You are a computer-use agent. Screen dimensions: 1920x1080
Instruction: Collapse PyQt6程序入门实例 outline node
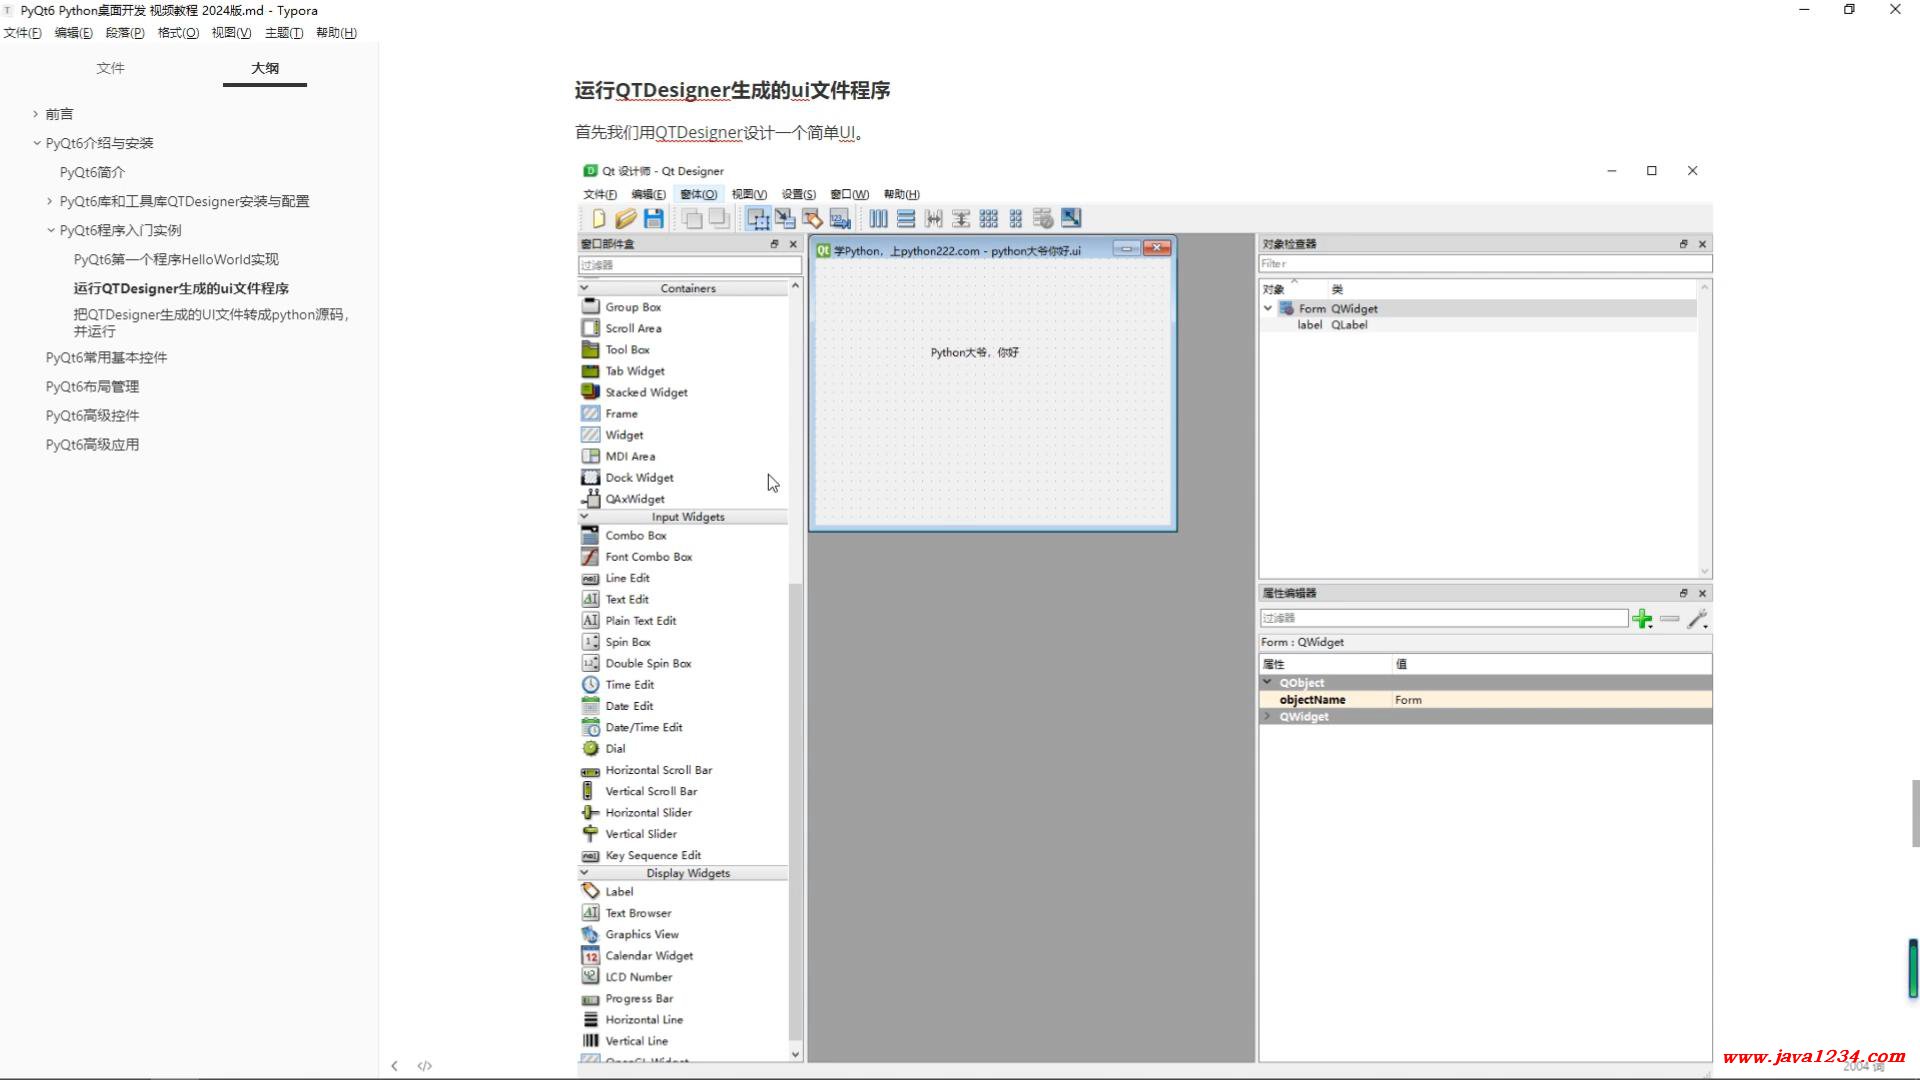(50, 230)
